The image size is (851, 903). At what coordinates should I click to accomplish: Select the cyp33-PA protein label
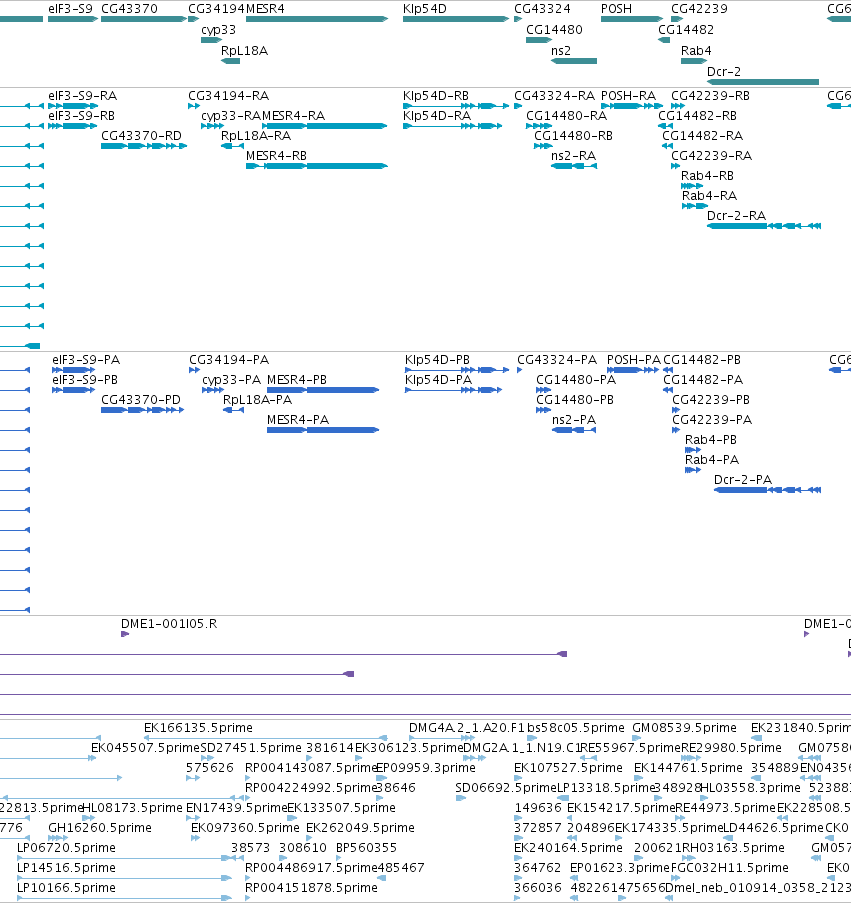point(231,380)
